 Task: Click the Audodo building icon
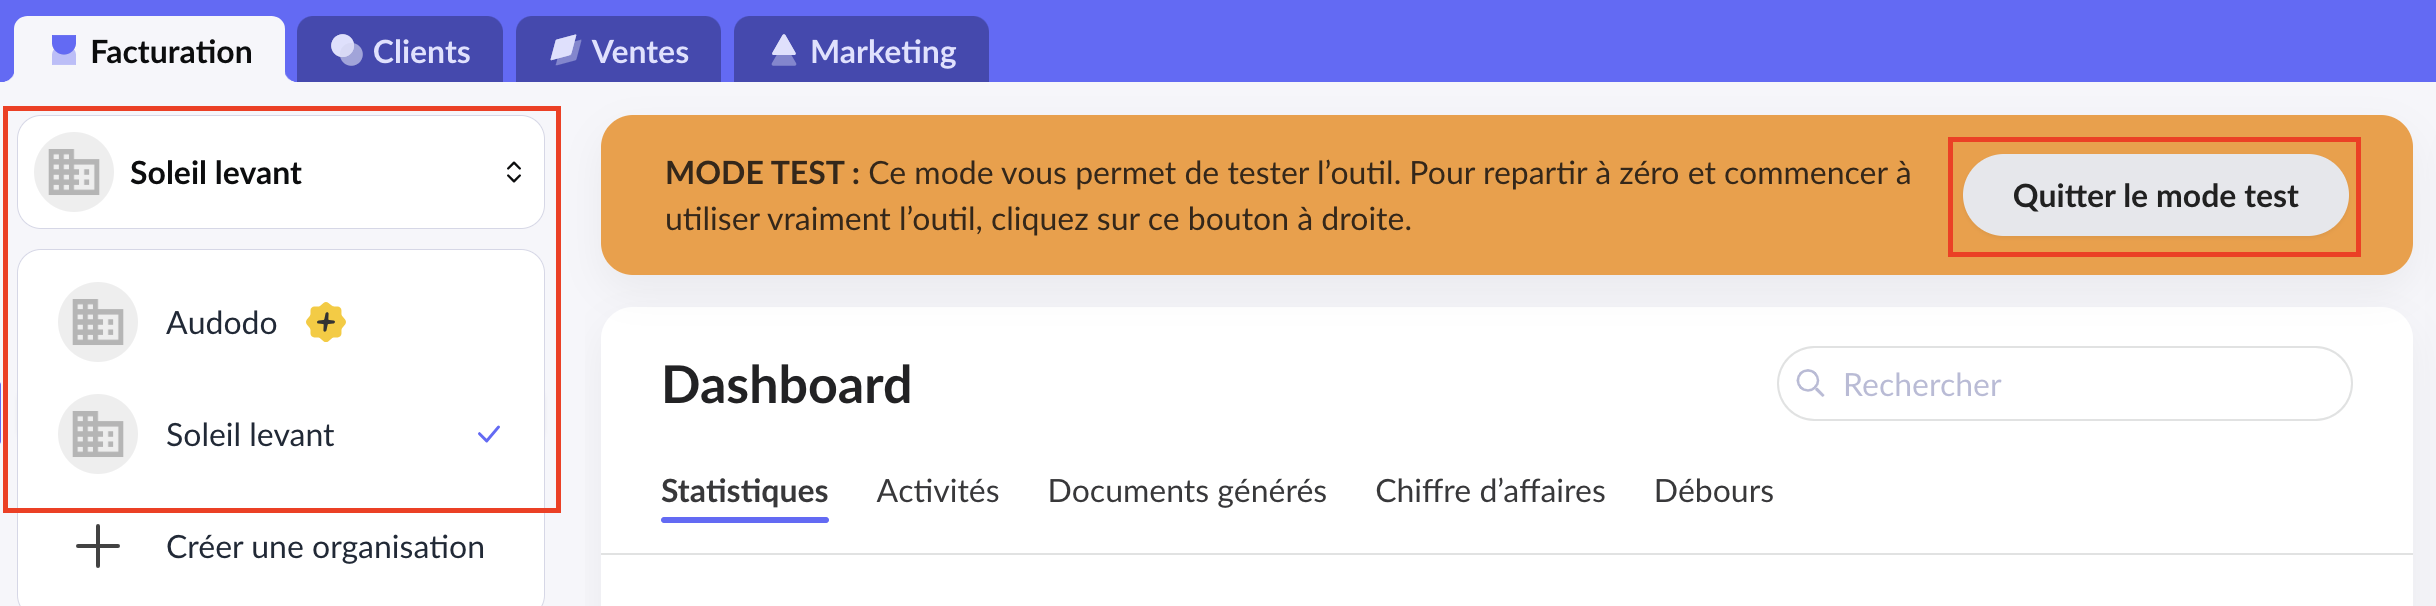tap(98, 322)
